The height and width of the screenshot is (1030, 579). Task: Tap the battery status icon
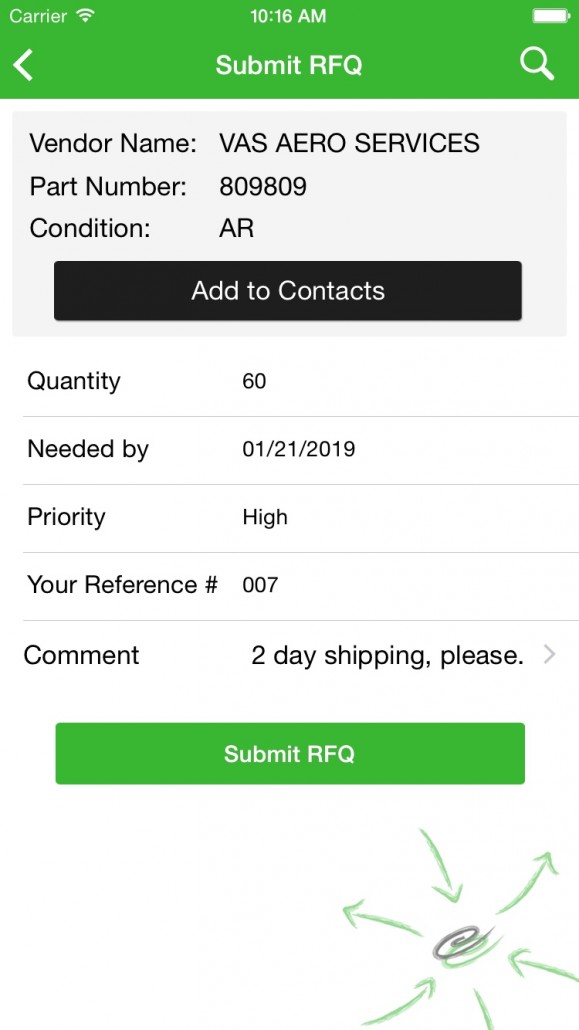(551, 16)
